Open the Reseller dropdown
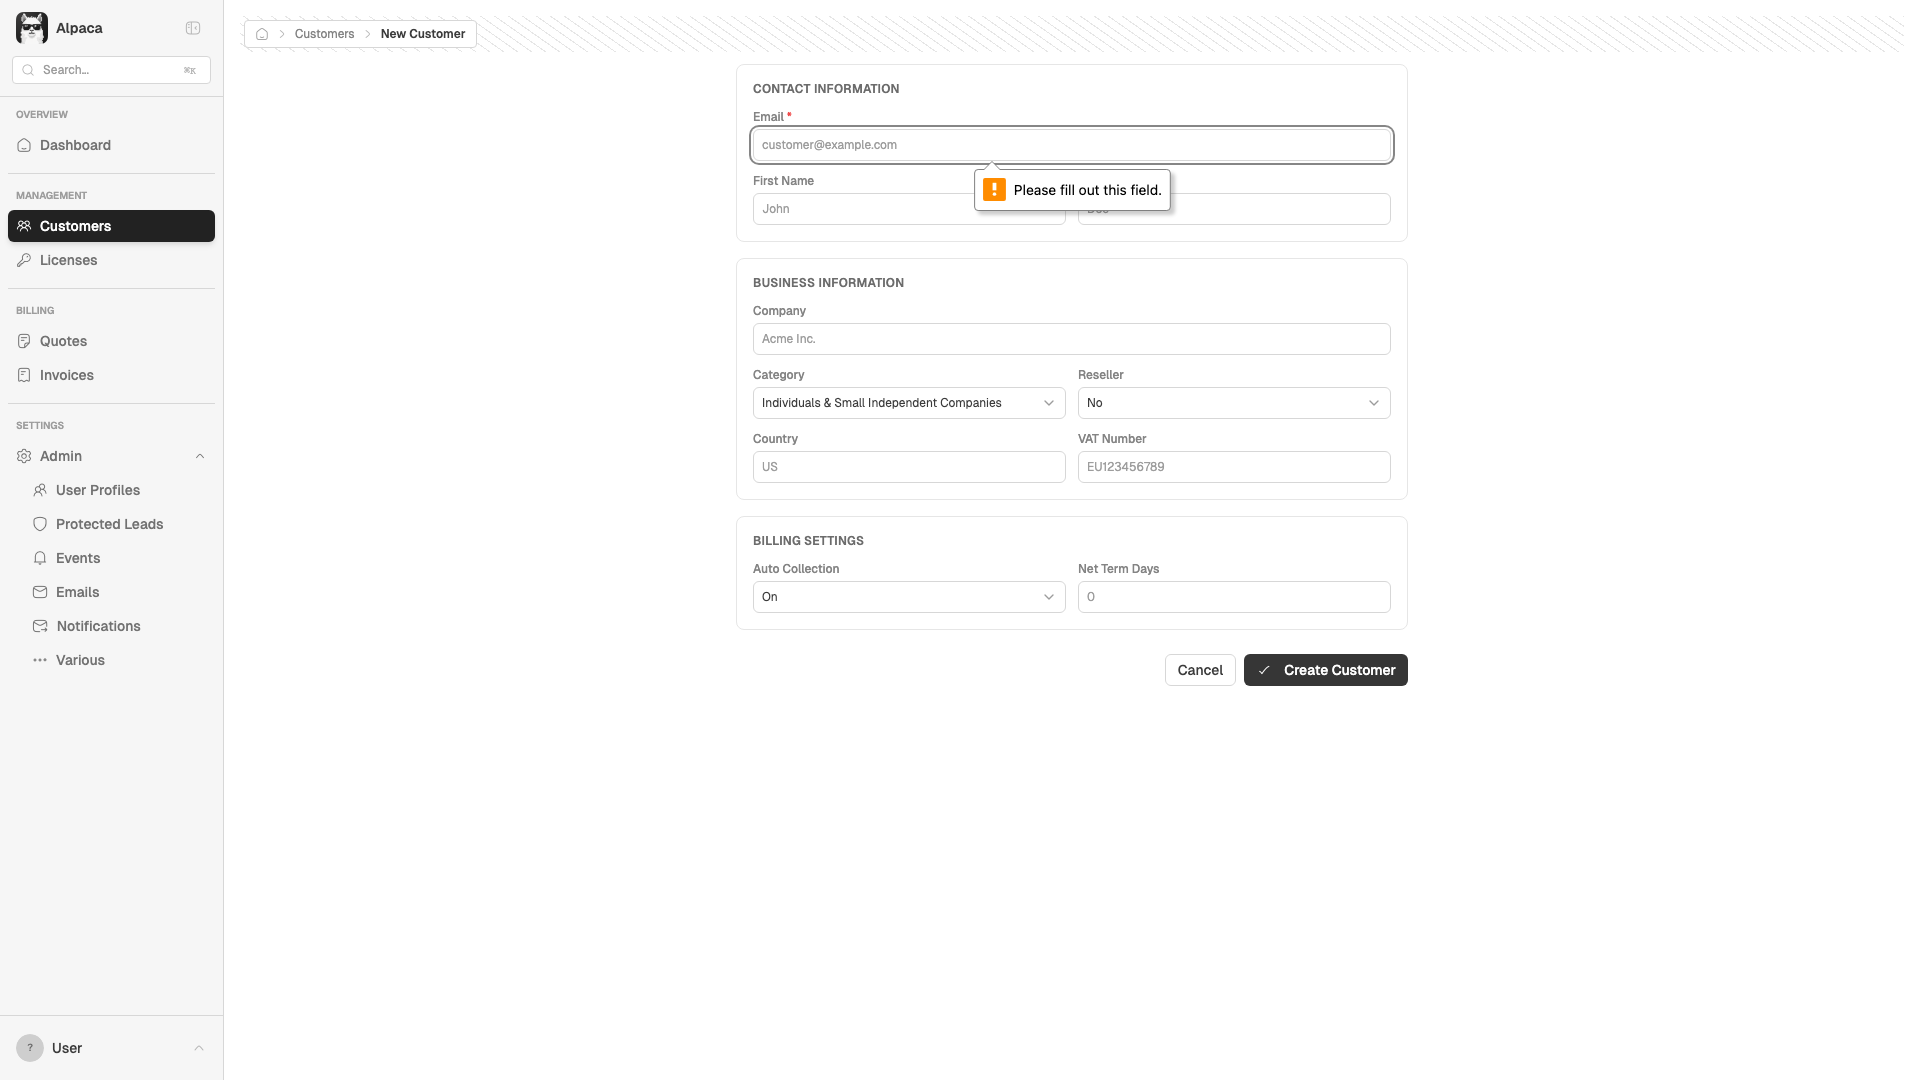 pos(1232,403)
